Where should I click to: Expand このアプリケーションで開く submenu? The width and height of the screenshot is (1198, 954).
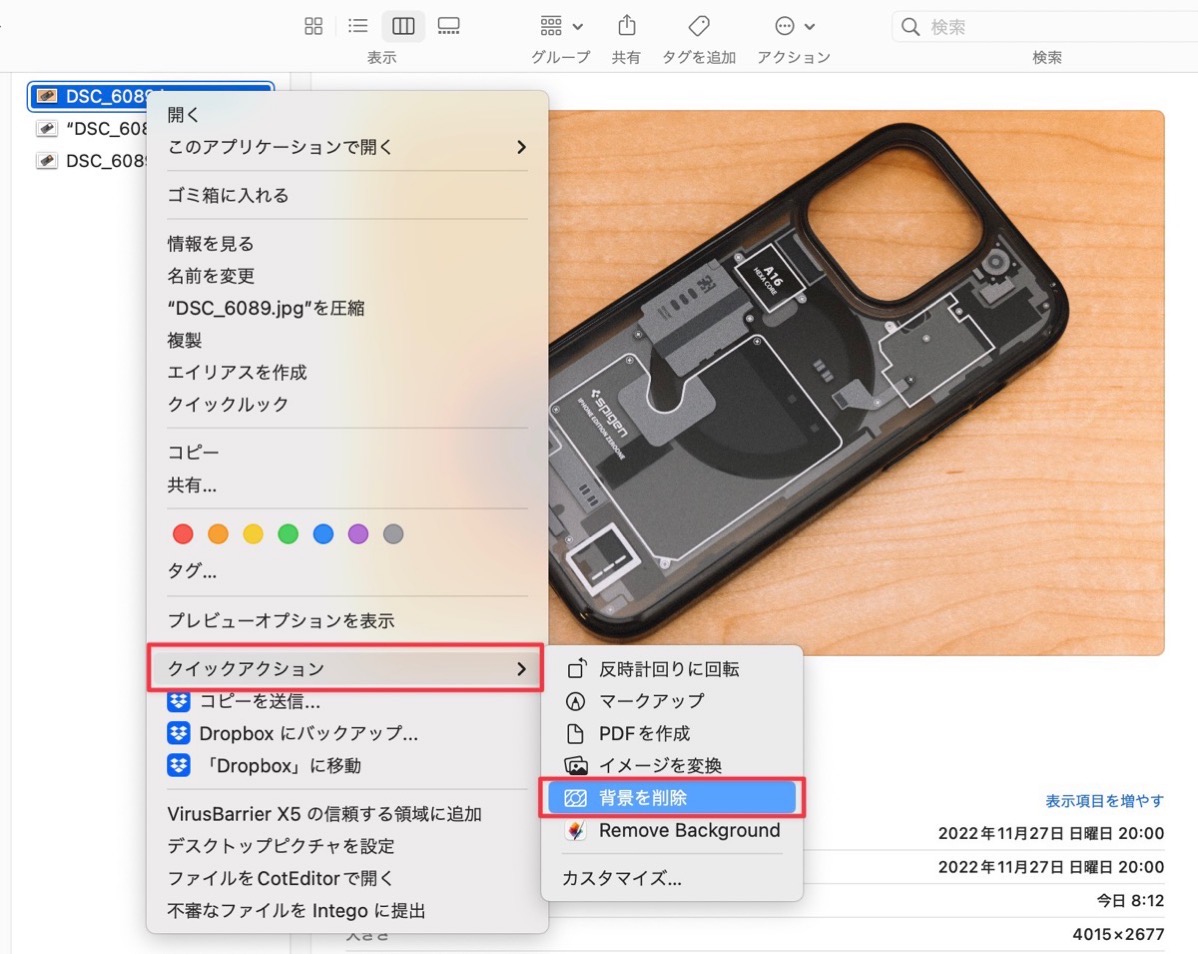pyautogui.click(x=348, y=147)
